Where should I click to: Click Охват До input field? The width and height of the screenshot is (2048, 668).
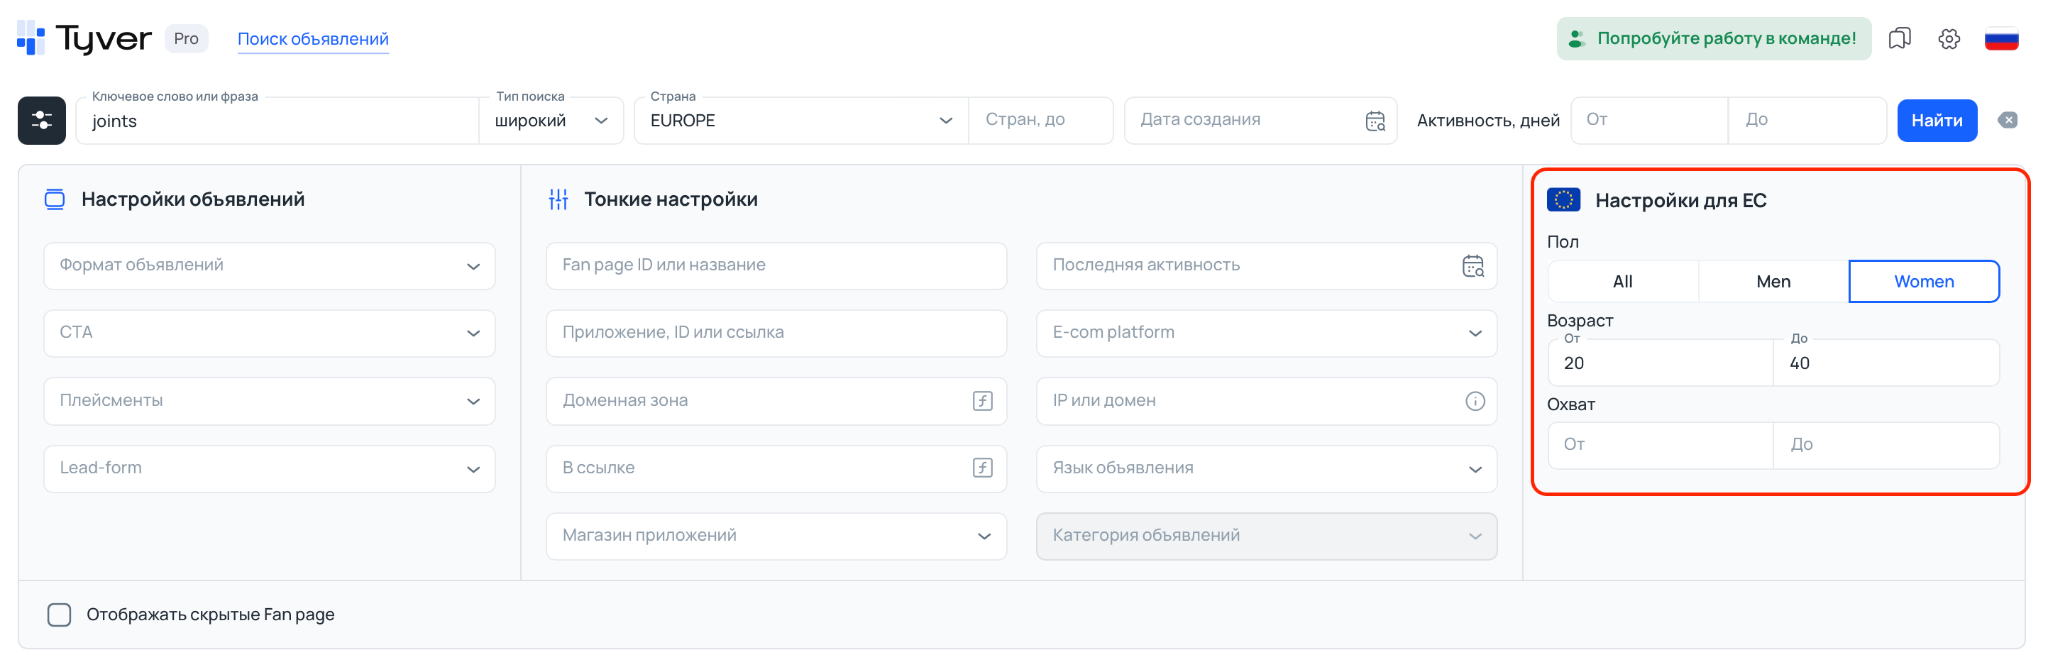pyautogui.click(x=1887, y=445)
